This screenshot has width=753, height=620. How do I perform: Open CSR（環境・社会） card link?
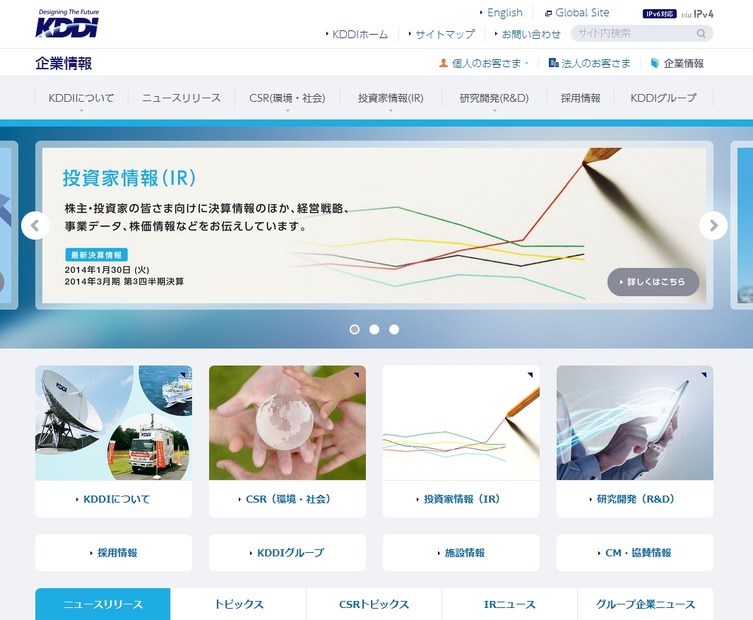[x=288, y=499]
